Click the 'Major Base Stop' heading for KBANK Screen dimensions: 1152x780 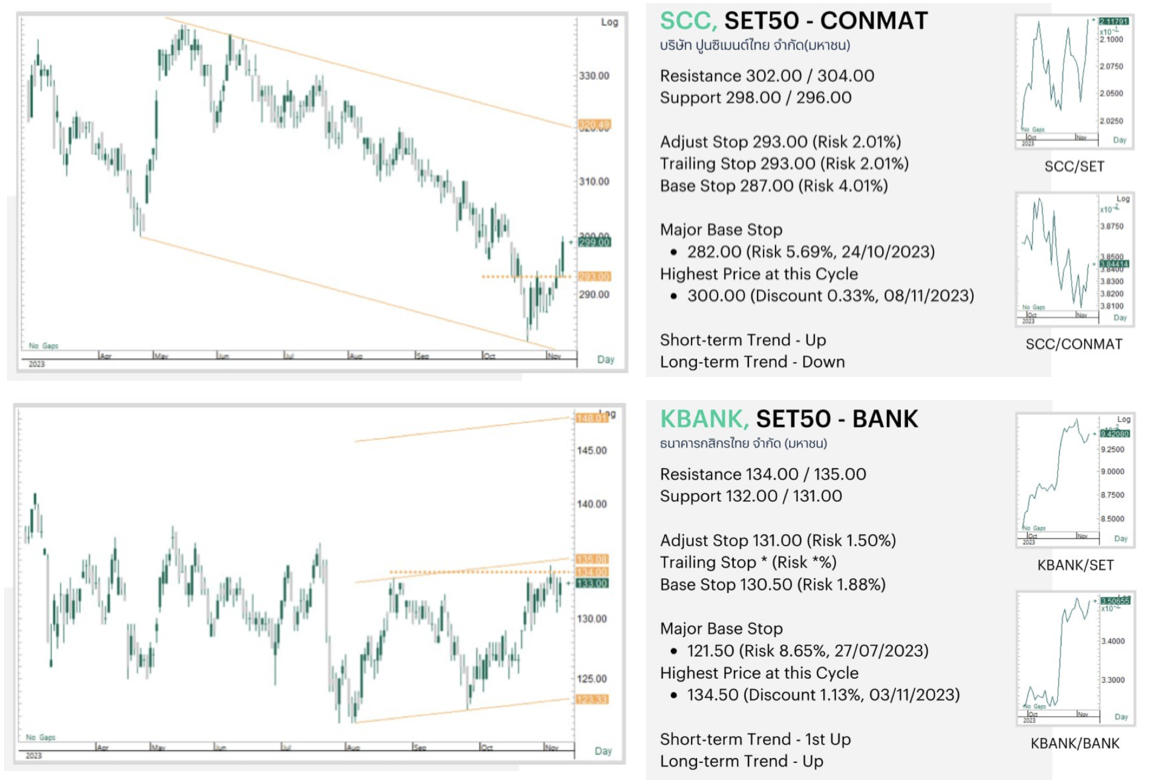pyautogui.click(x=721, y=629)
